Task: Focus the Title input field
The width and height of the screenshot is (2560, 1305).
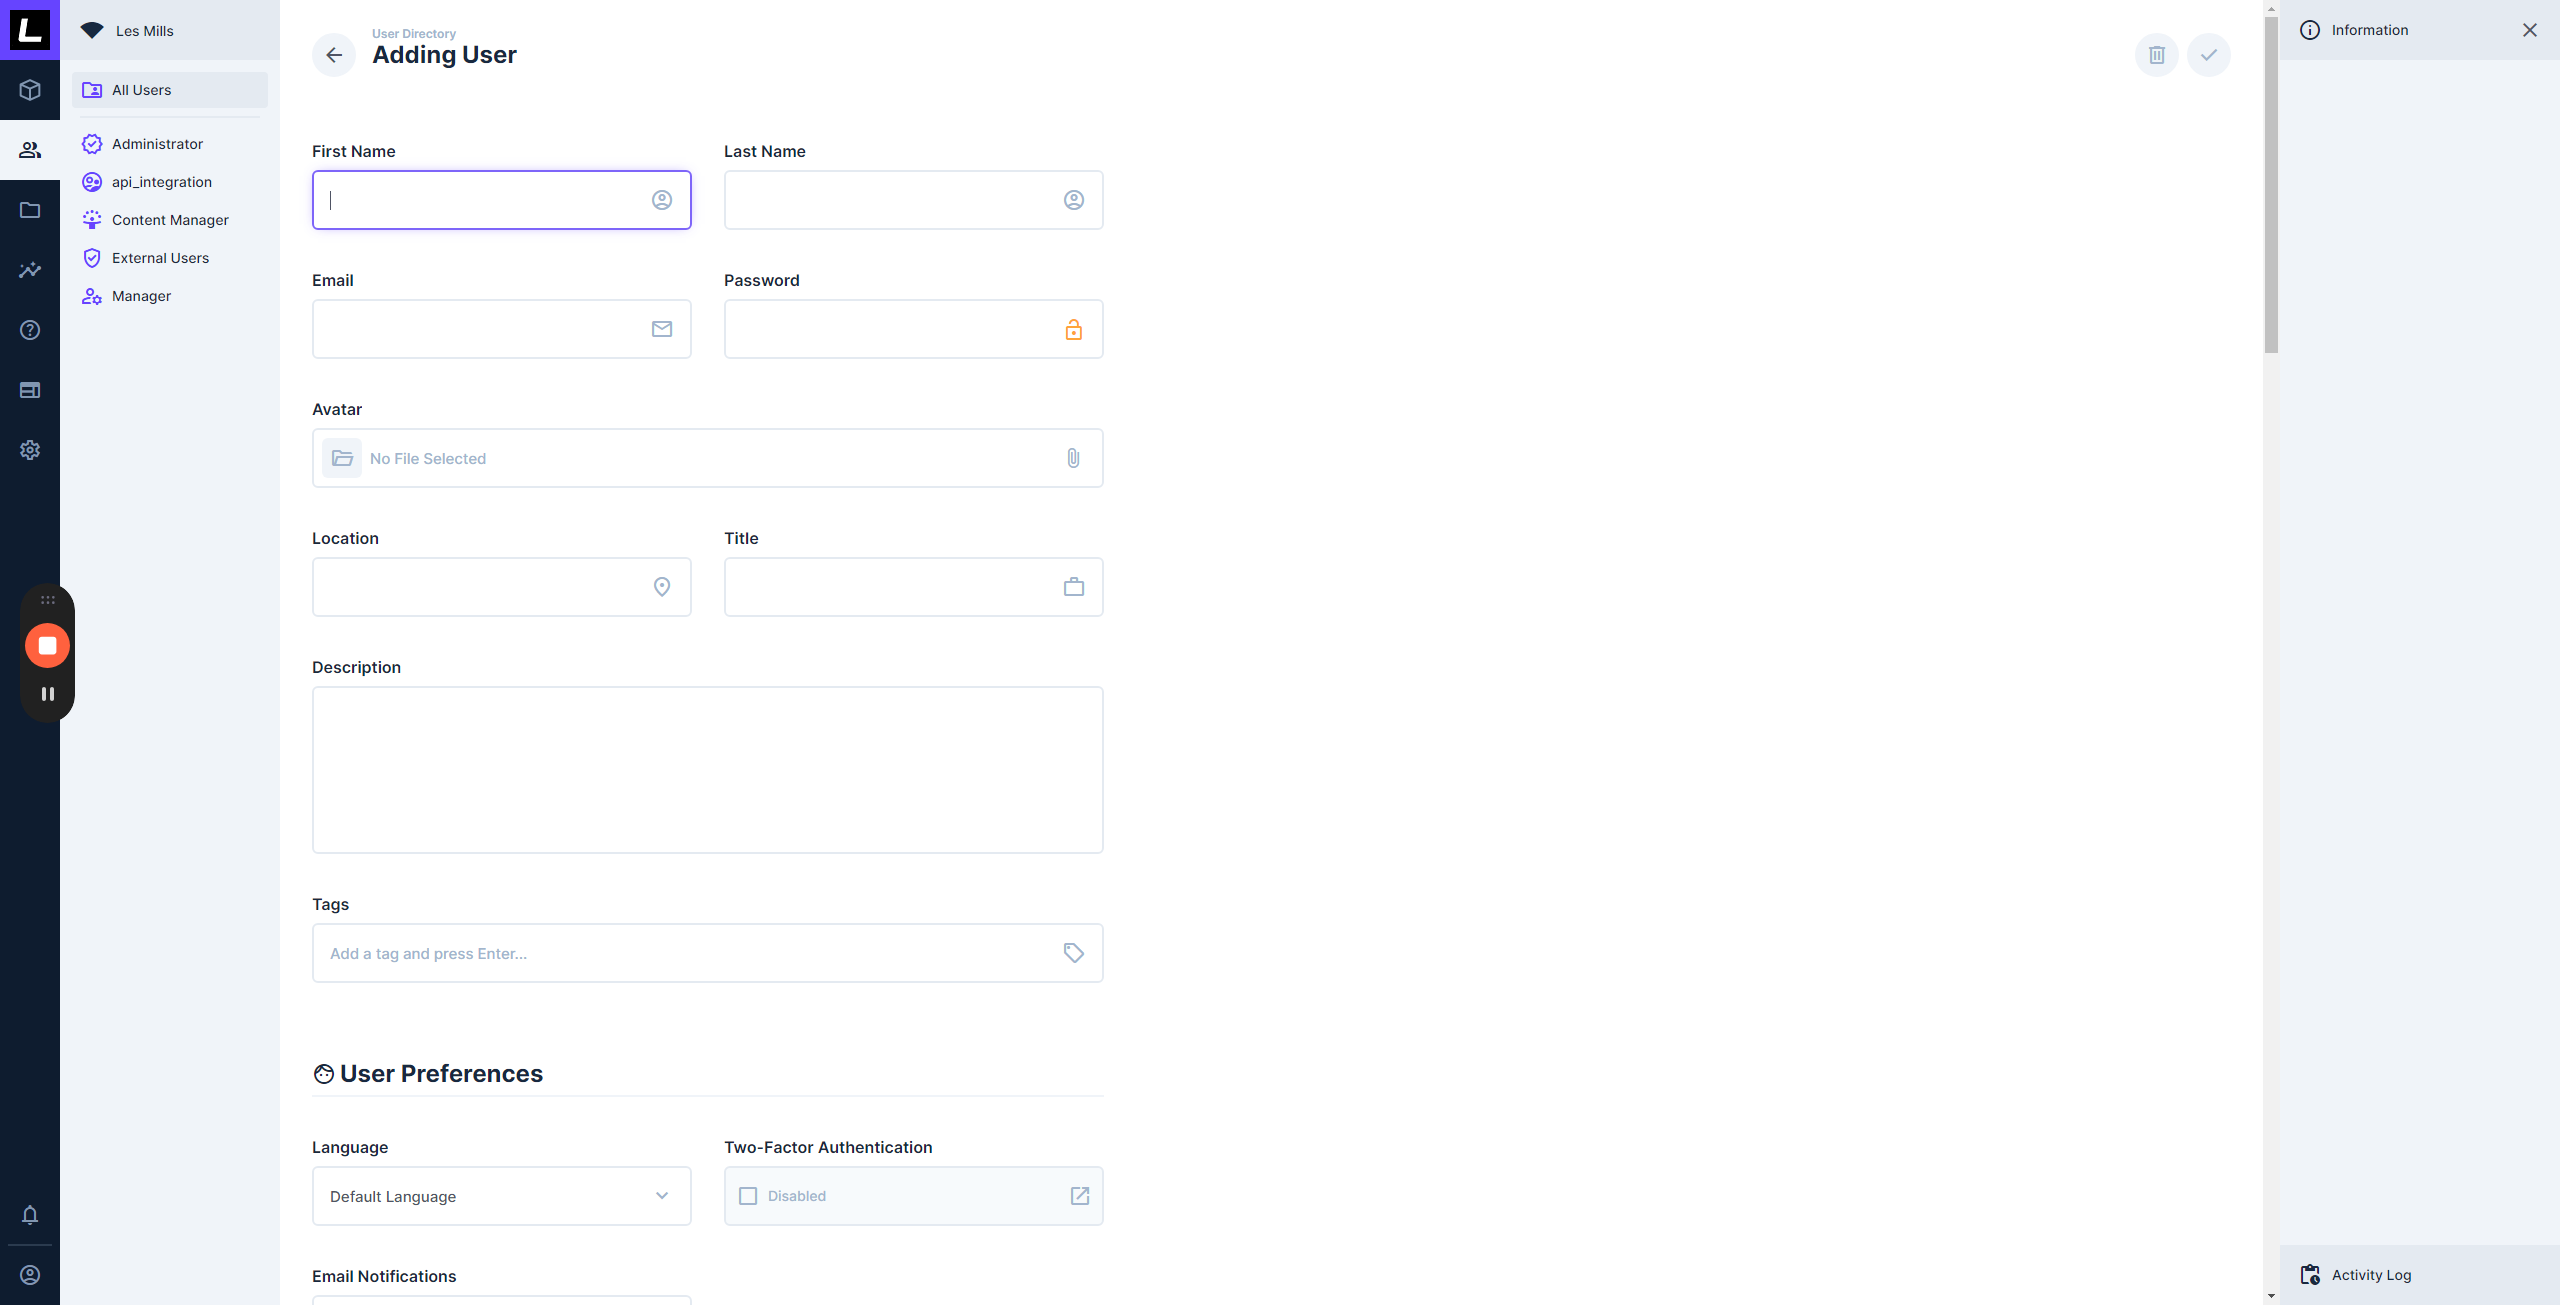Action: tap(914, 587)
